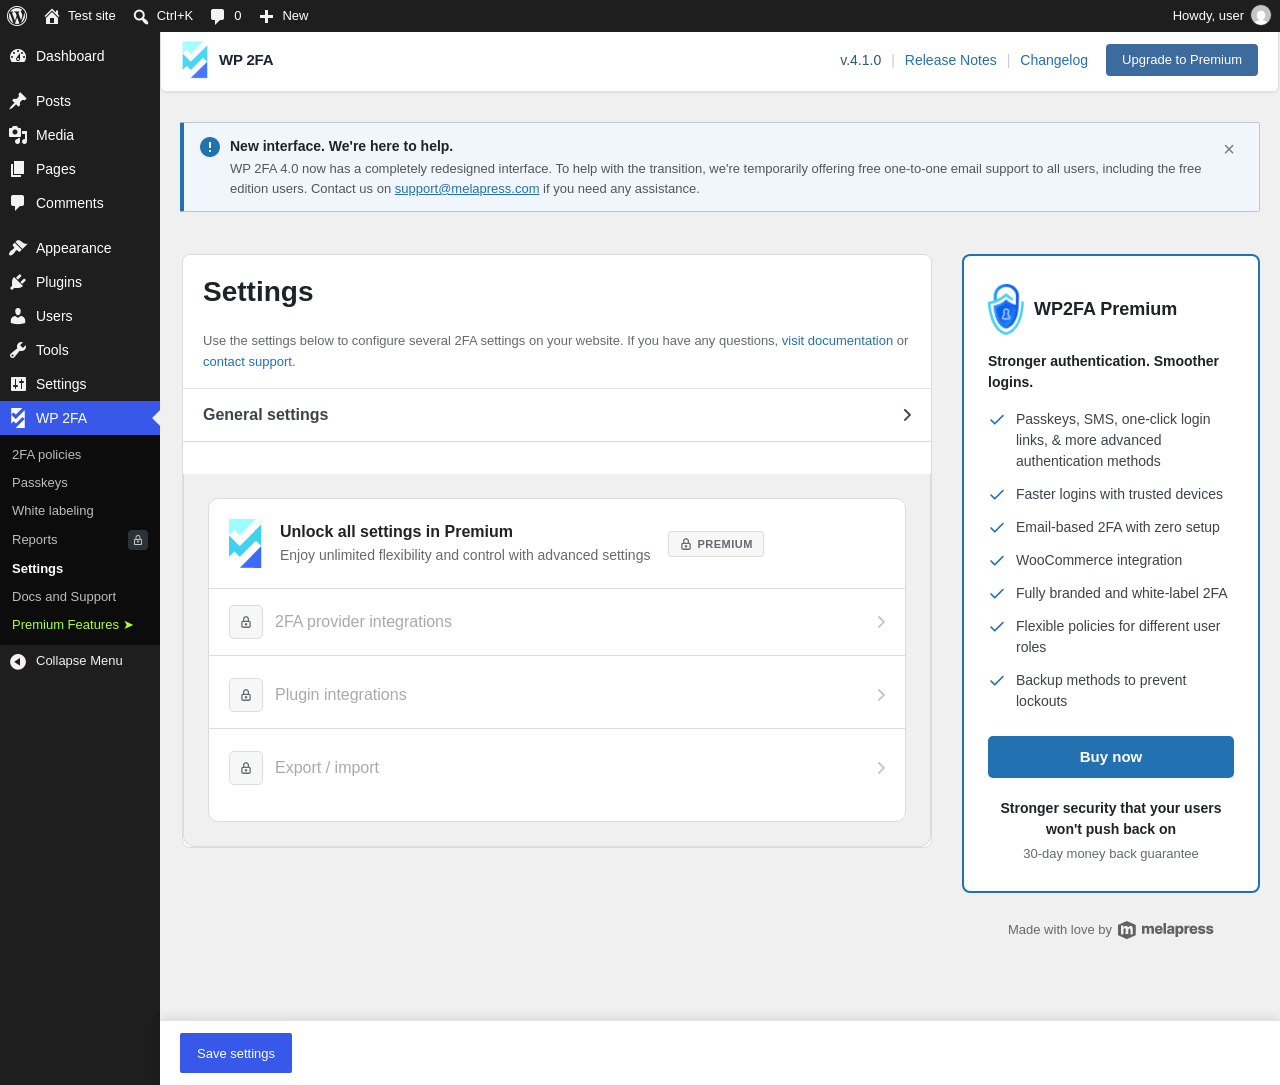Click the WP 2FA sidebar logo icon
The image size is (1280, 1085).
click(x=18, y=418)
